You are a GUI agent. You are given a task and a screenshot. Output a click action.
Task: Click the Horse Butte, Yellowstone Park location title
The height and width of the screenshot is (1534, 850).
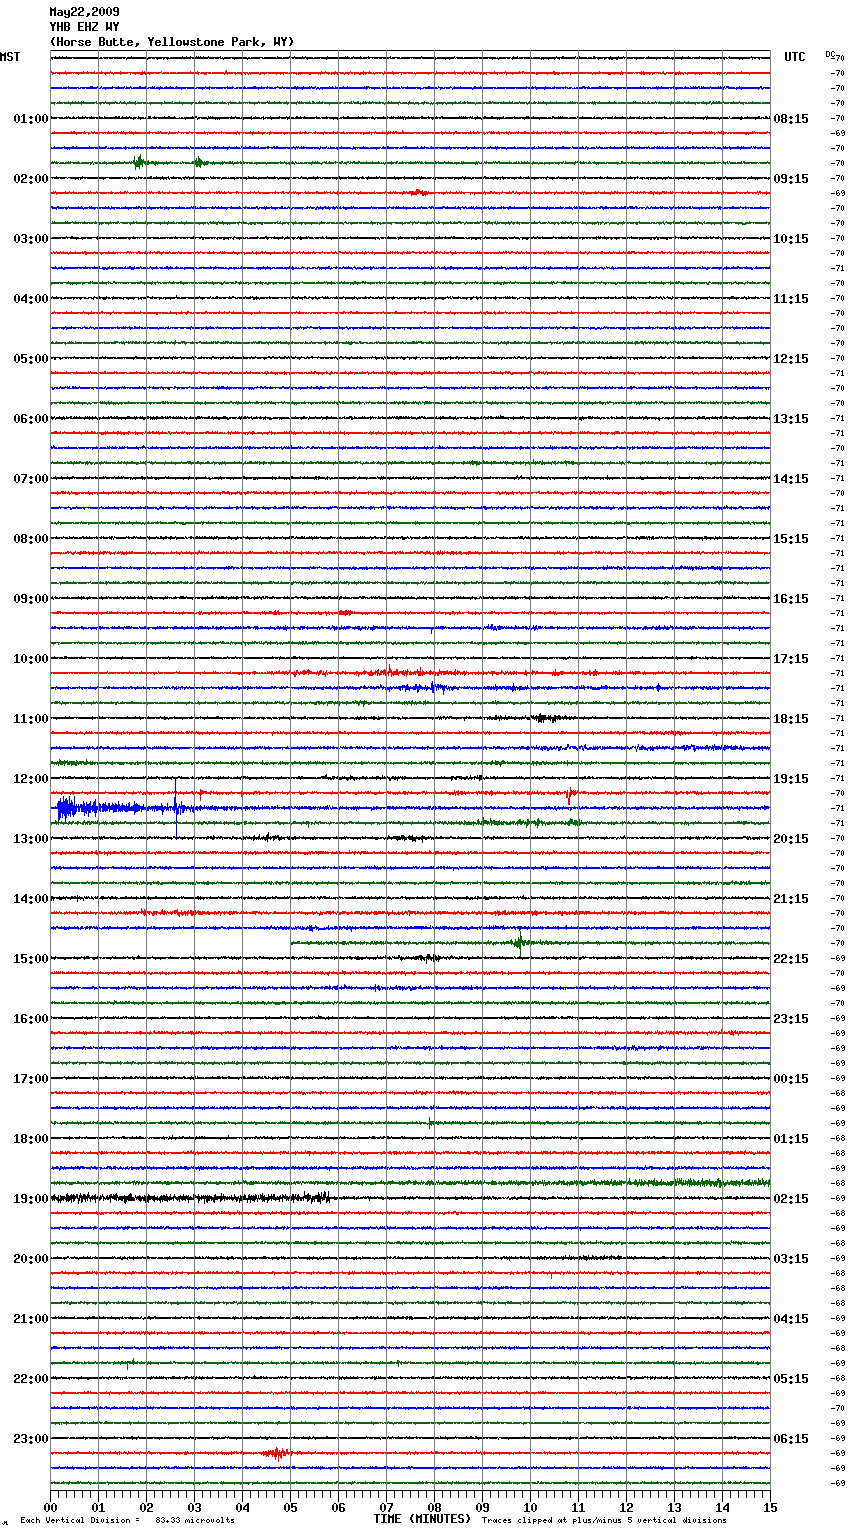point(172,42)
